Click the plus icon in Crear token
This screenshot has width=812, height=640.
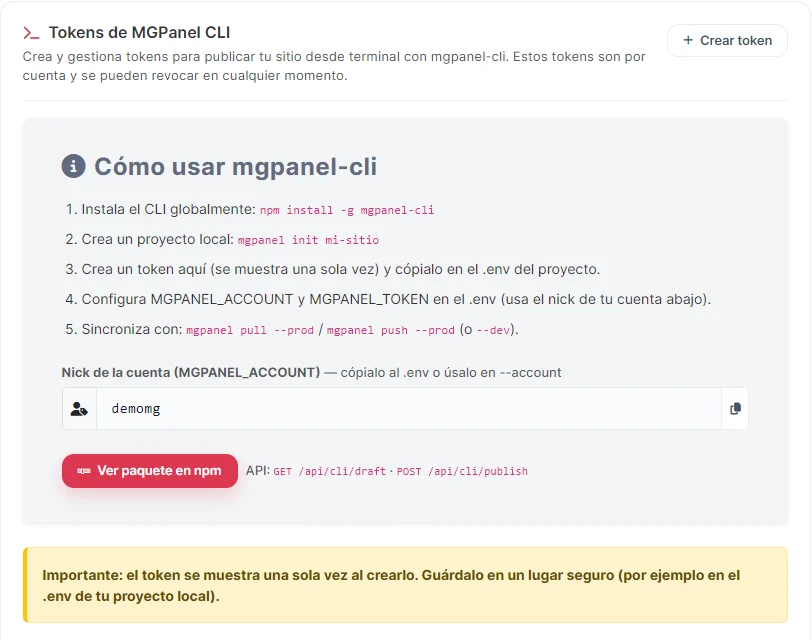tap(688, 40)
